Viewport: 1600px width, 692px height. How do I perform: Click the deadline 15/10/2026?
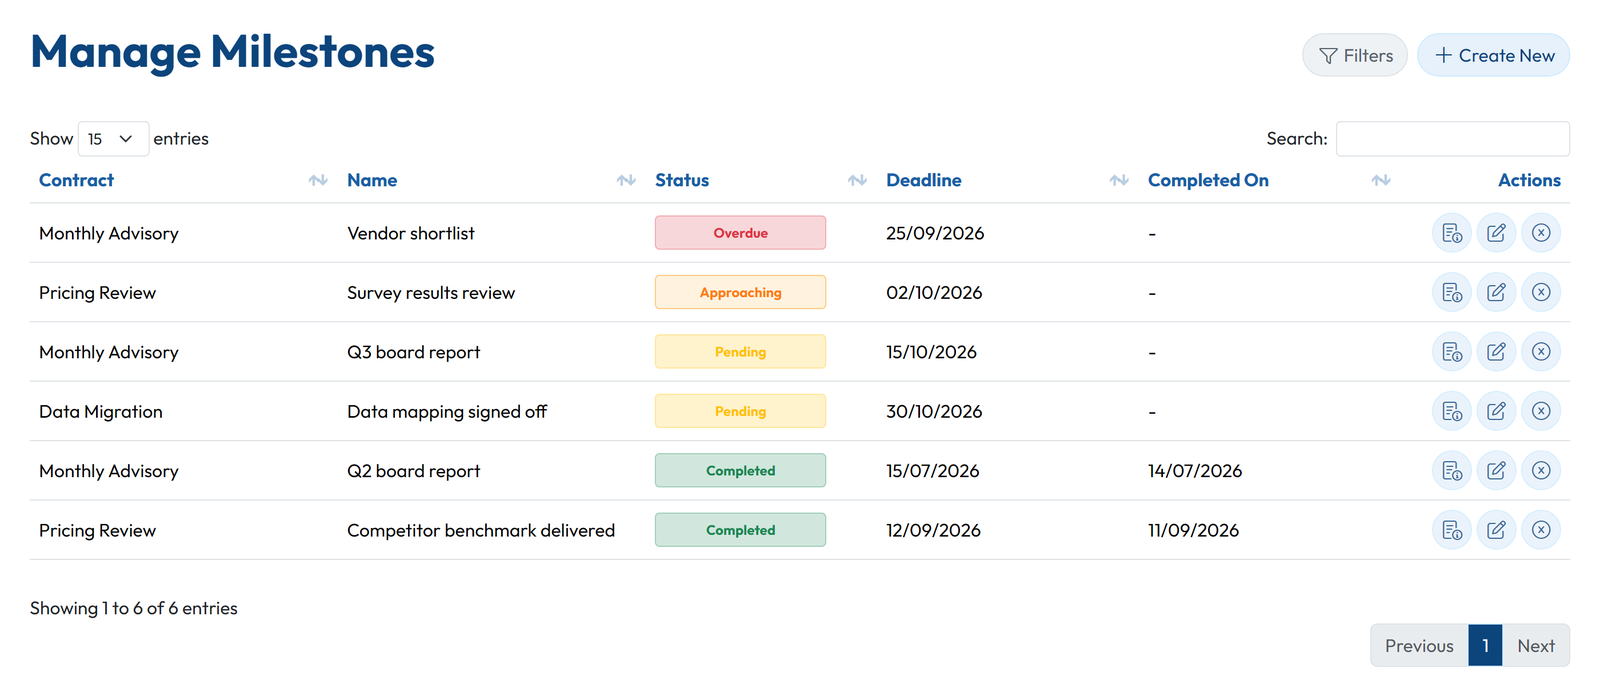pos(931,352)
